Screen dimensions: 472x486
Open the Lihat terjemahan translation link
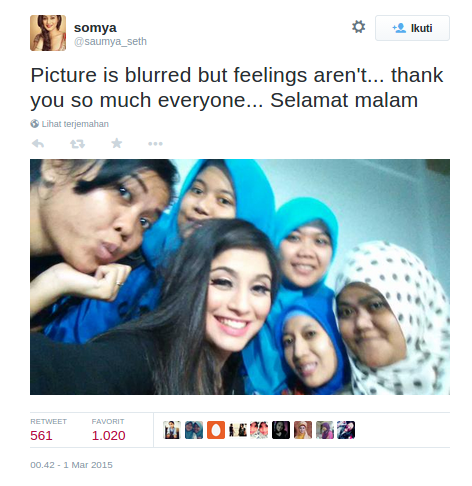(x=75, y=124)
